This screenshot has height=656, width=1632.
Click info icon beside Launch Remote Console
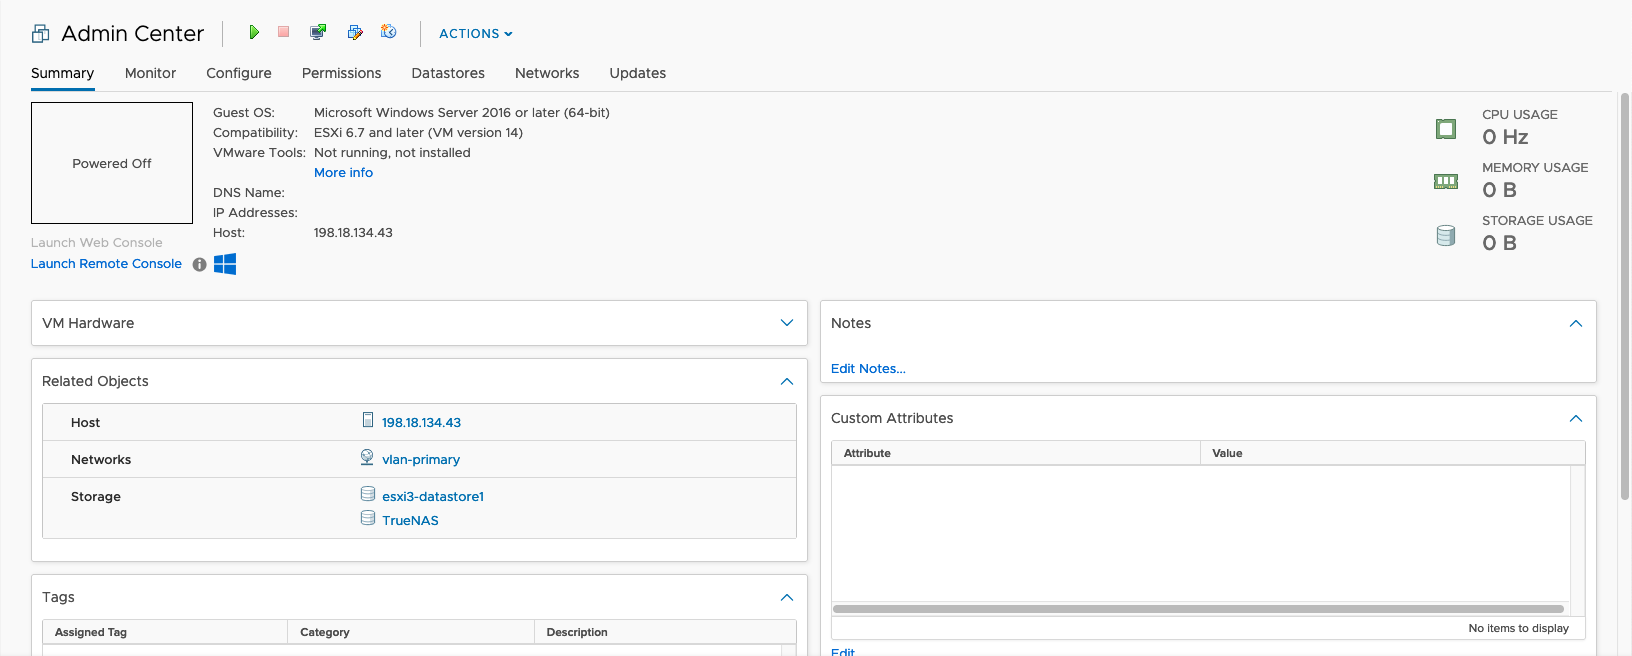tap(199, 265)
